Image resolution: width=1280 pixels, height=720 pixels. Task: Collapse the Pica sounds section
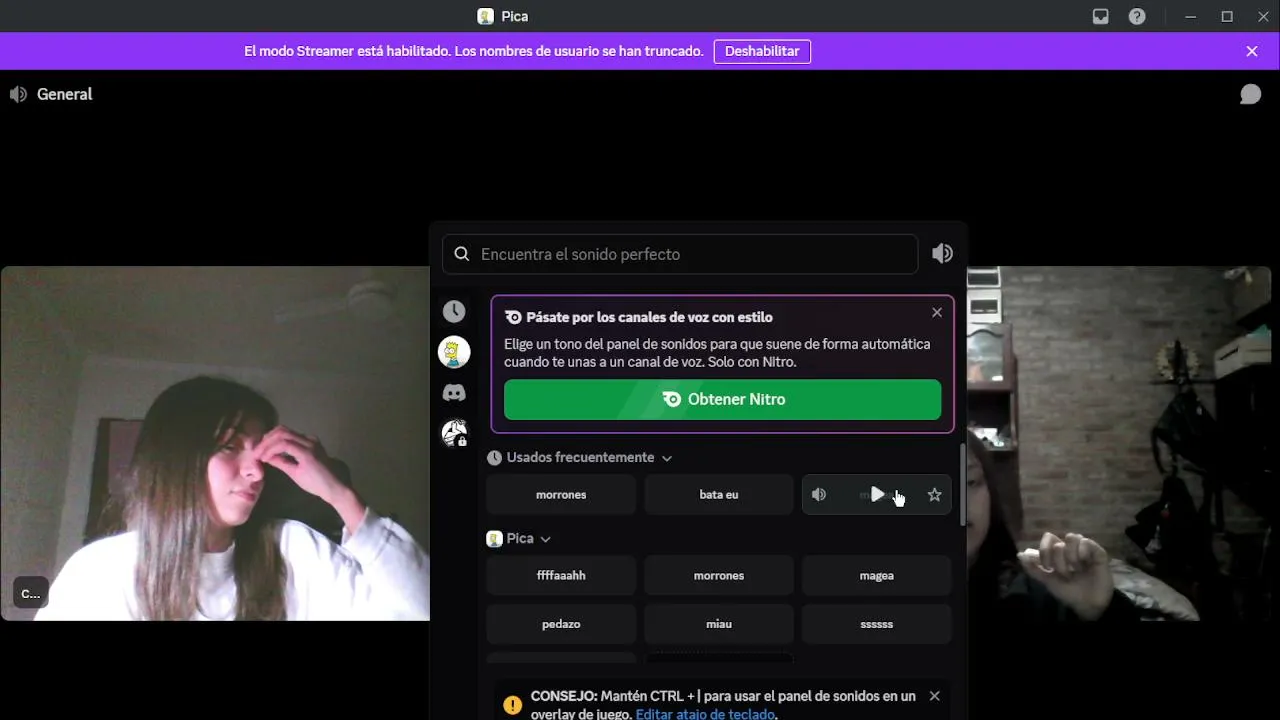tap(519, 538)
